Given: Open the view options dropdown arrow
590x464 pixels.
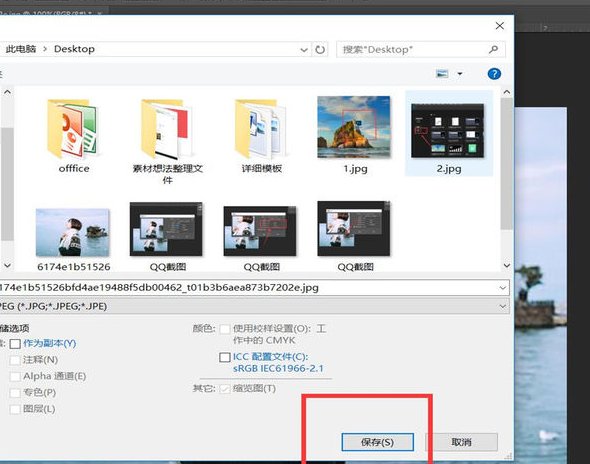Looking at the screenshot, I should 460,74.
